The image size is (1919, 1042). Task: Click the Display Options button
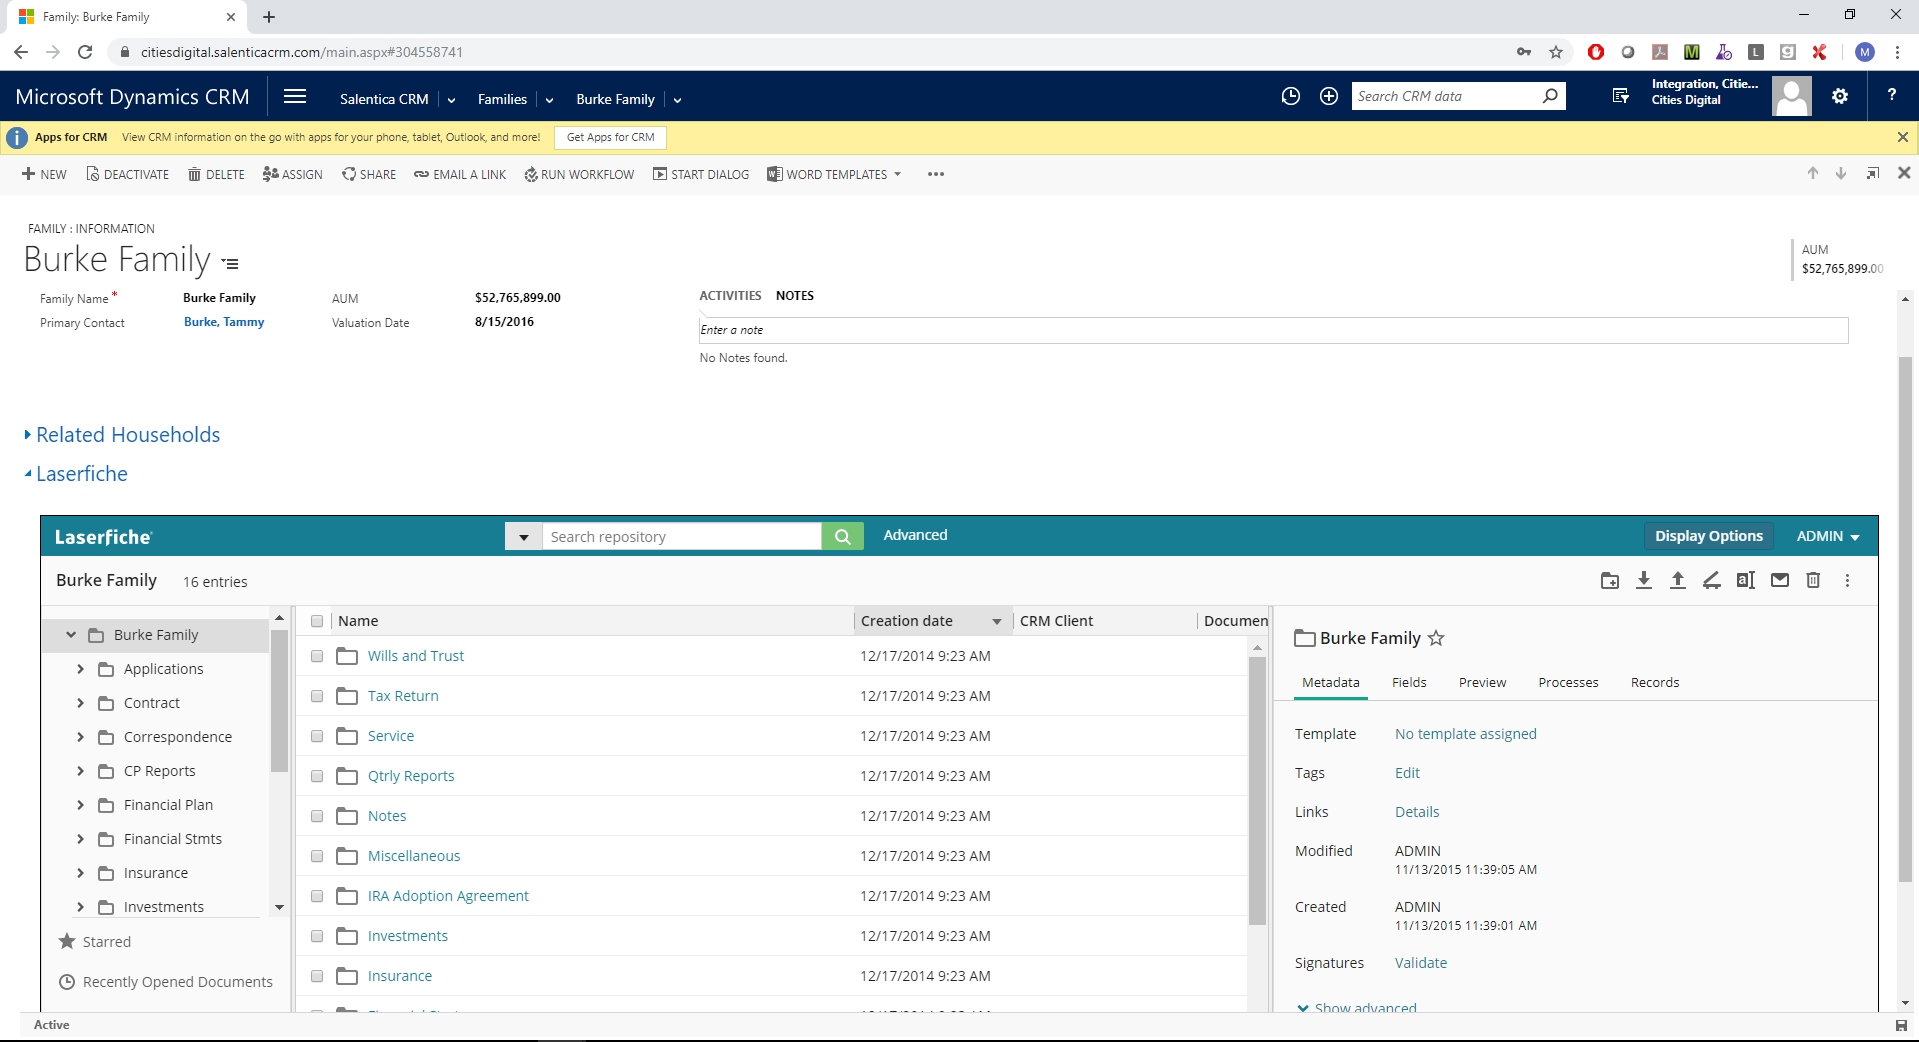click(x=1708, y=536)
